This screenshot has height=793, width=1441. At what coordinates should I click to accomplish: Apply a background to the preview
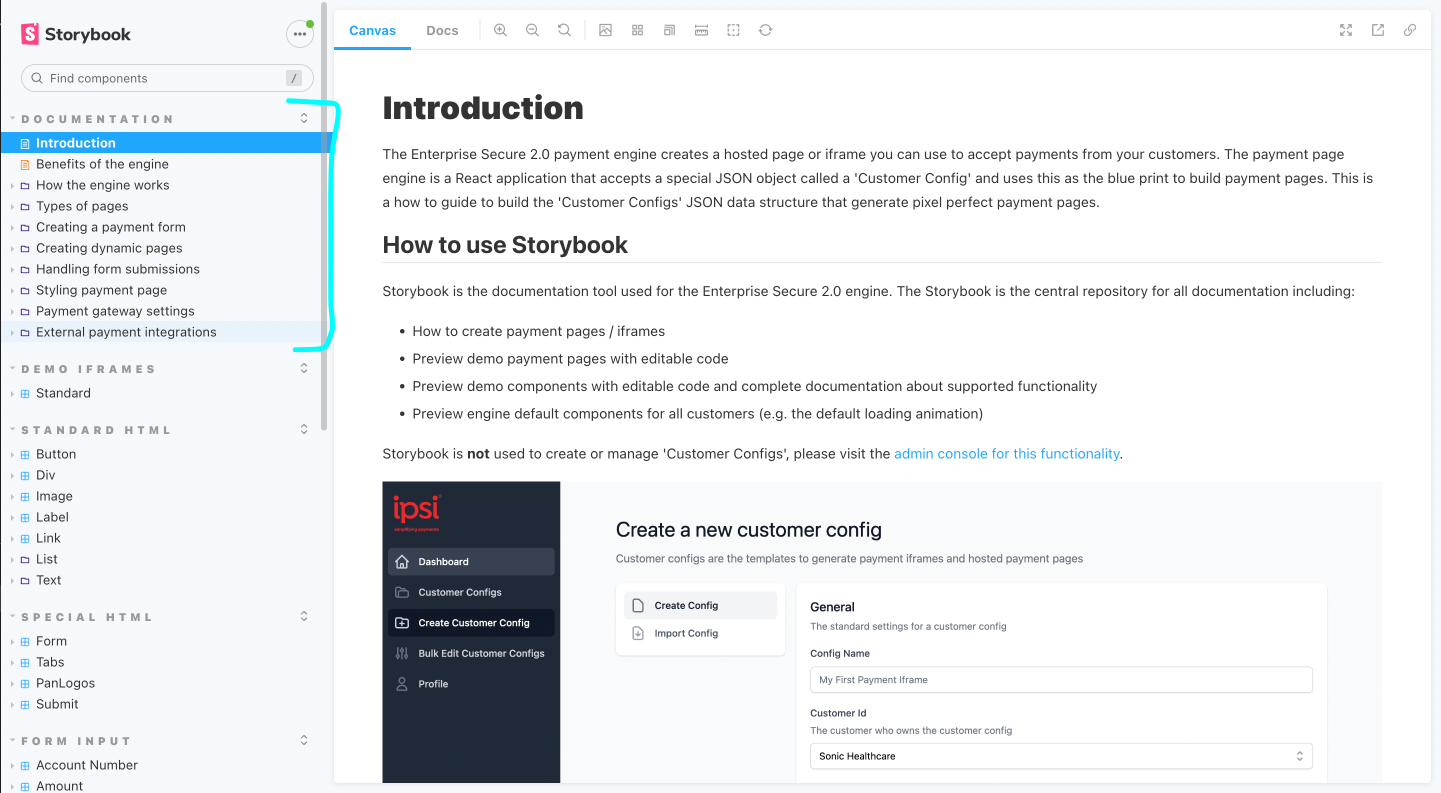point(605,30)
